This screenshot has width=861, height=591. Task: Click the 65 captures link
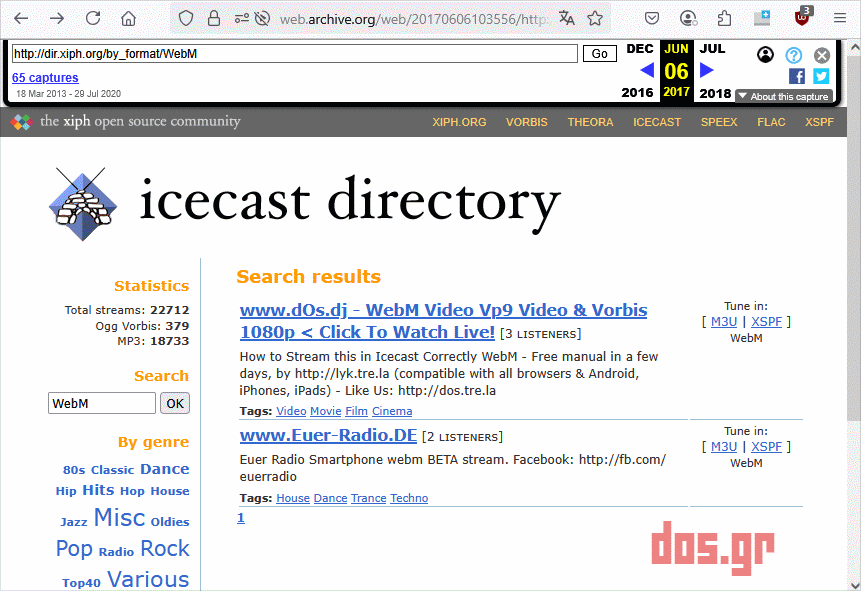45,78
